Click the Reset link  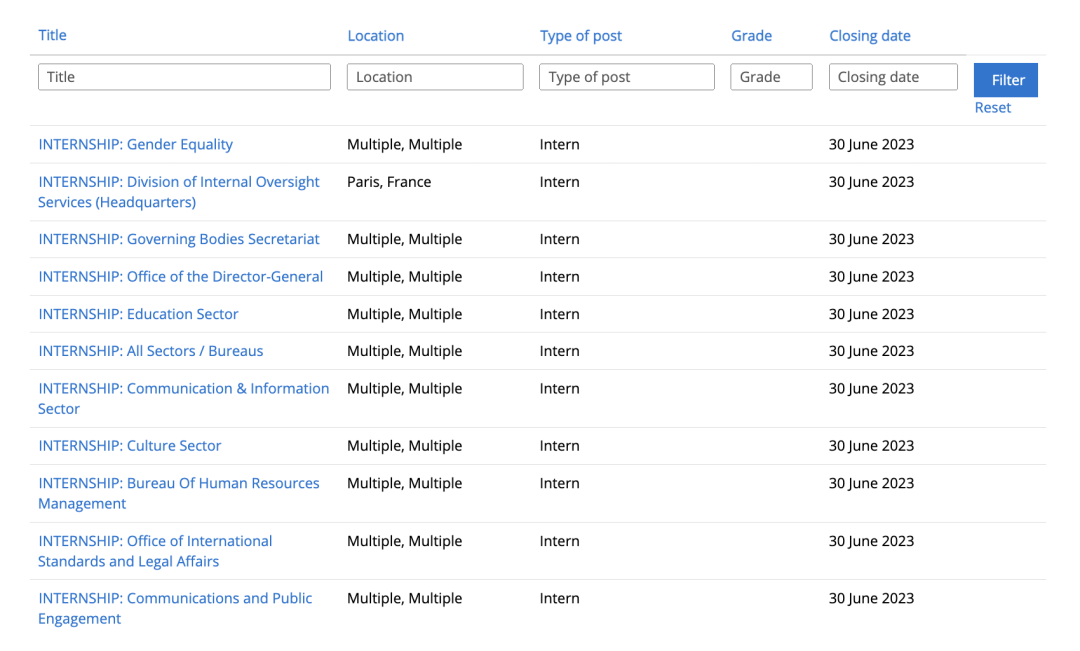pyautogui.click(x=993, y=107)
